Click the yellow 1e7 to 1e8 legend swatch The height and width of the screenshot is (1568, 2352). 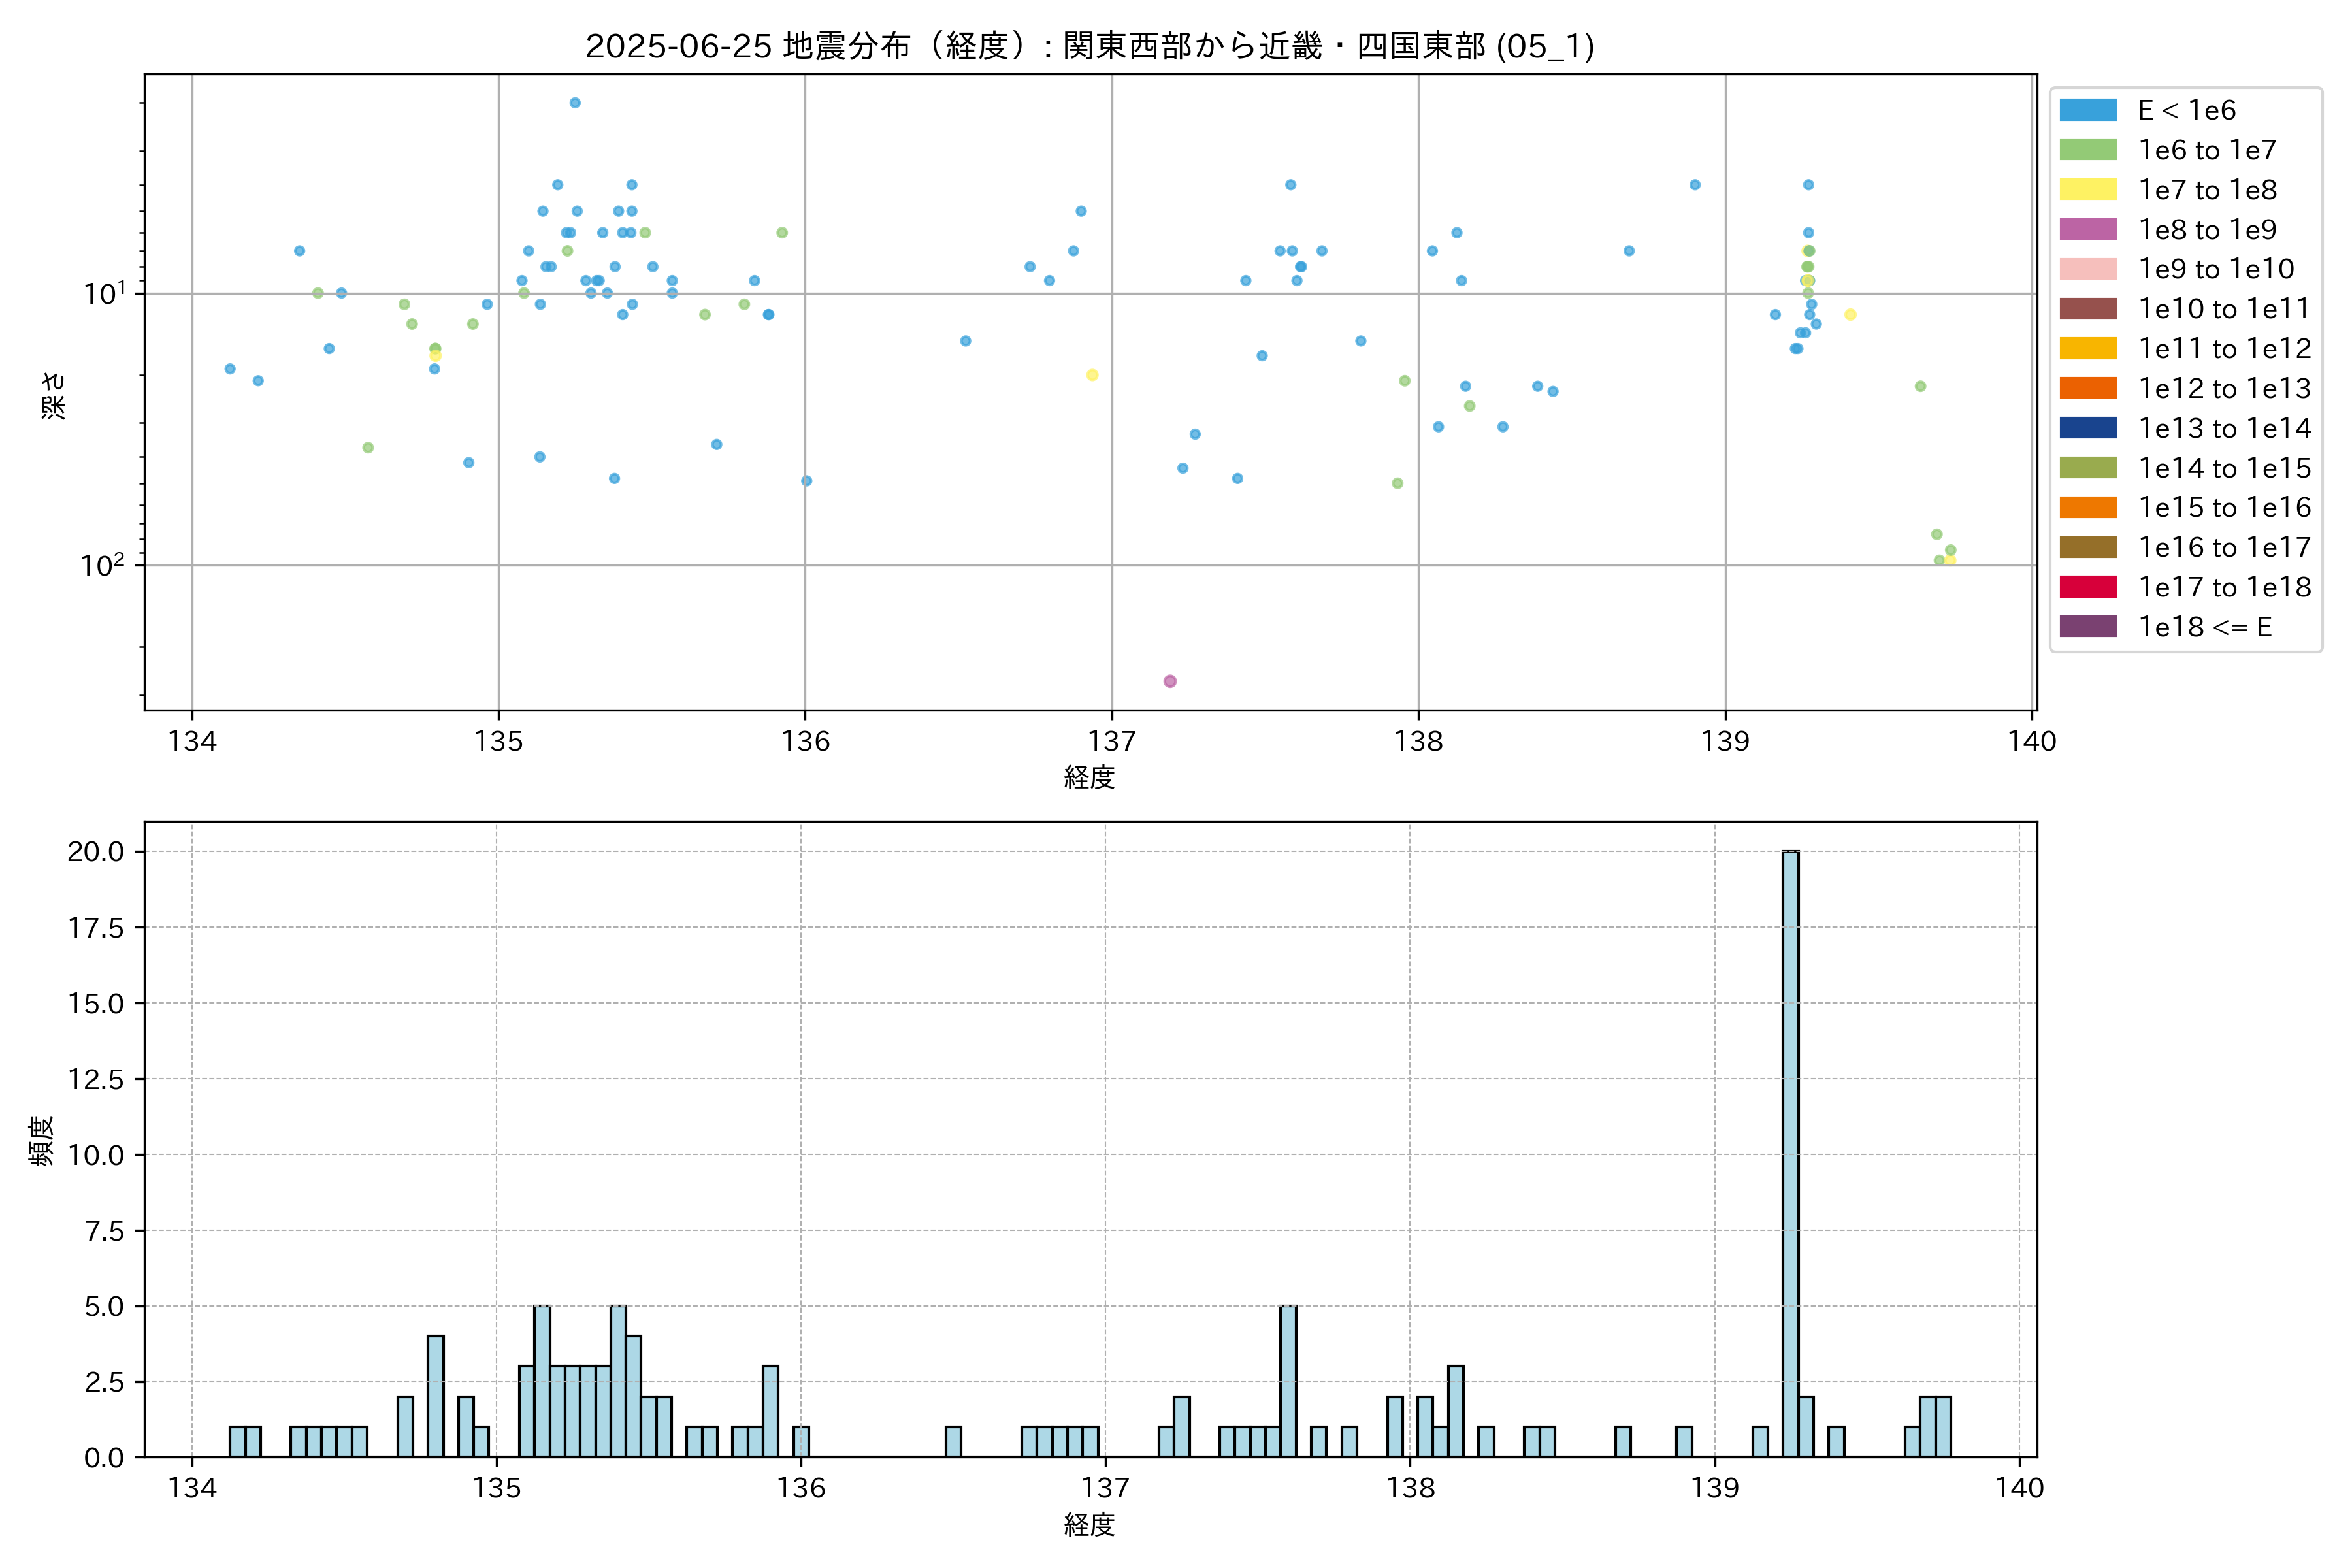pyautogui.click(x=2088, y=190)
